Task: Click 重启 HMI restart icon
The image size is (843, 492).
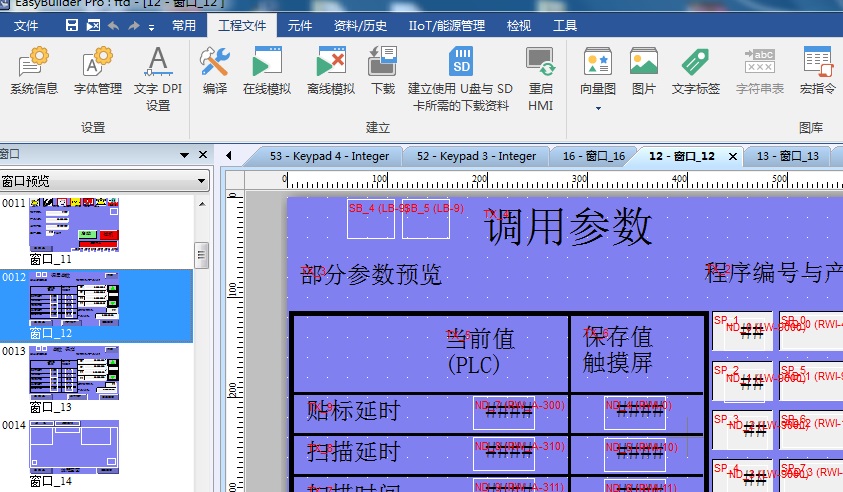Action: point(540,78)
